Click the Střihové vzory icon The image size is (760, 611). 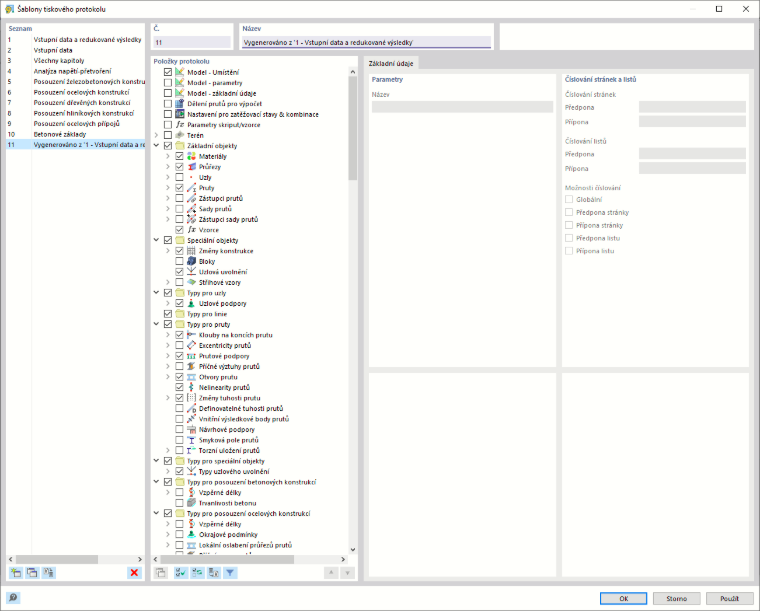click(192, 282)
